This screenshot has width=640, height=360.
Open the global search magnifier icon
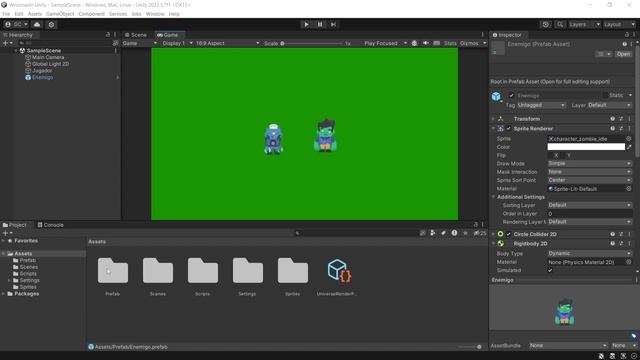click(x=560, y=24)
